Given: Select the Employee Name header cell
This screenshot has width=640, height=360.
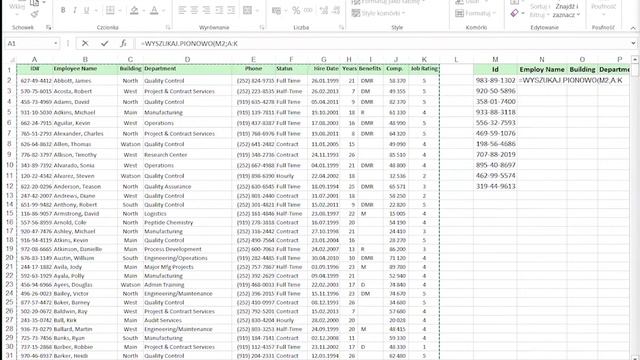Looking at the screenshot, I should pyautogui.click(x=85, y=69).
